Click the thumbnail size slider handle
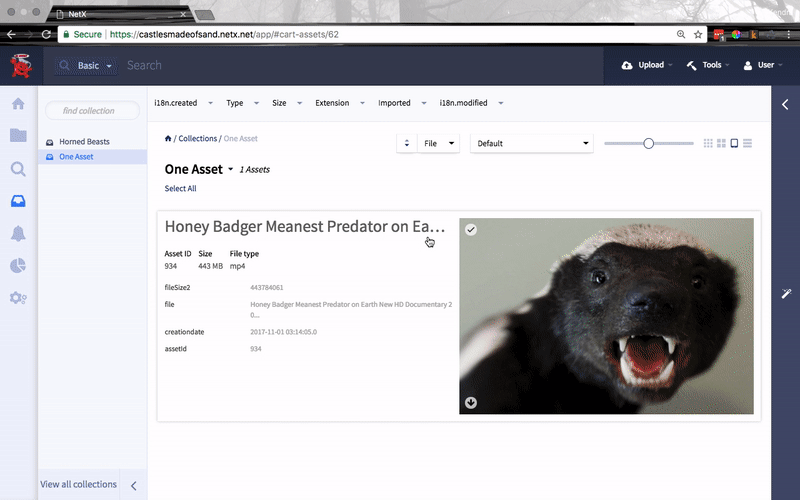Image resolution: width=800 pixels, height=500 pixels. [x=648, y=143]
